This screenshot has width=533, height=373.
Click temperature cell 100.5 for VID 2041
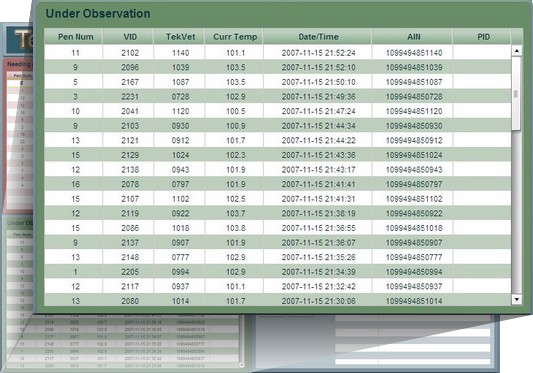click(236, 111)
